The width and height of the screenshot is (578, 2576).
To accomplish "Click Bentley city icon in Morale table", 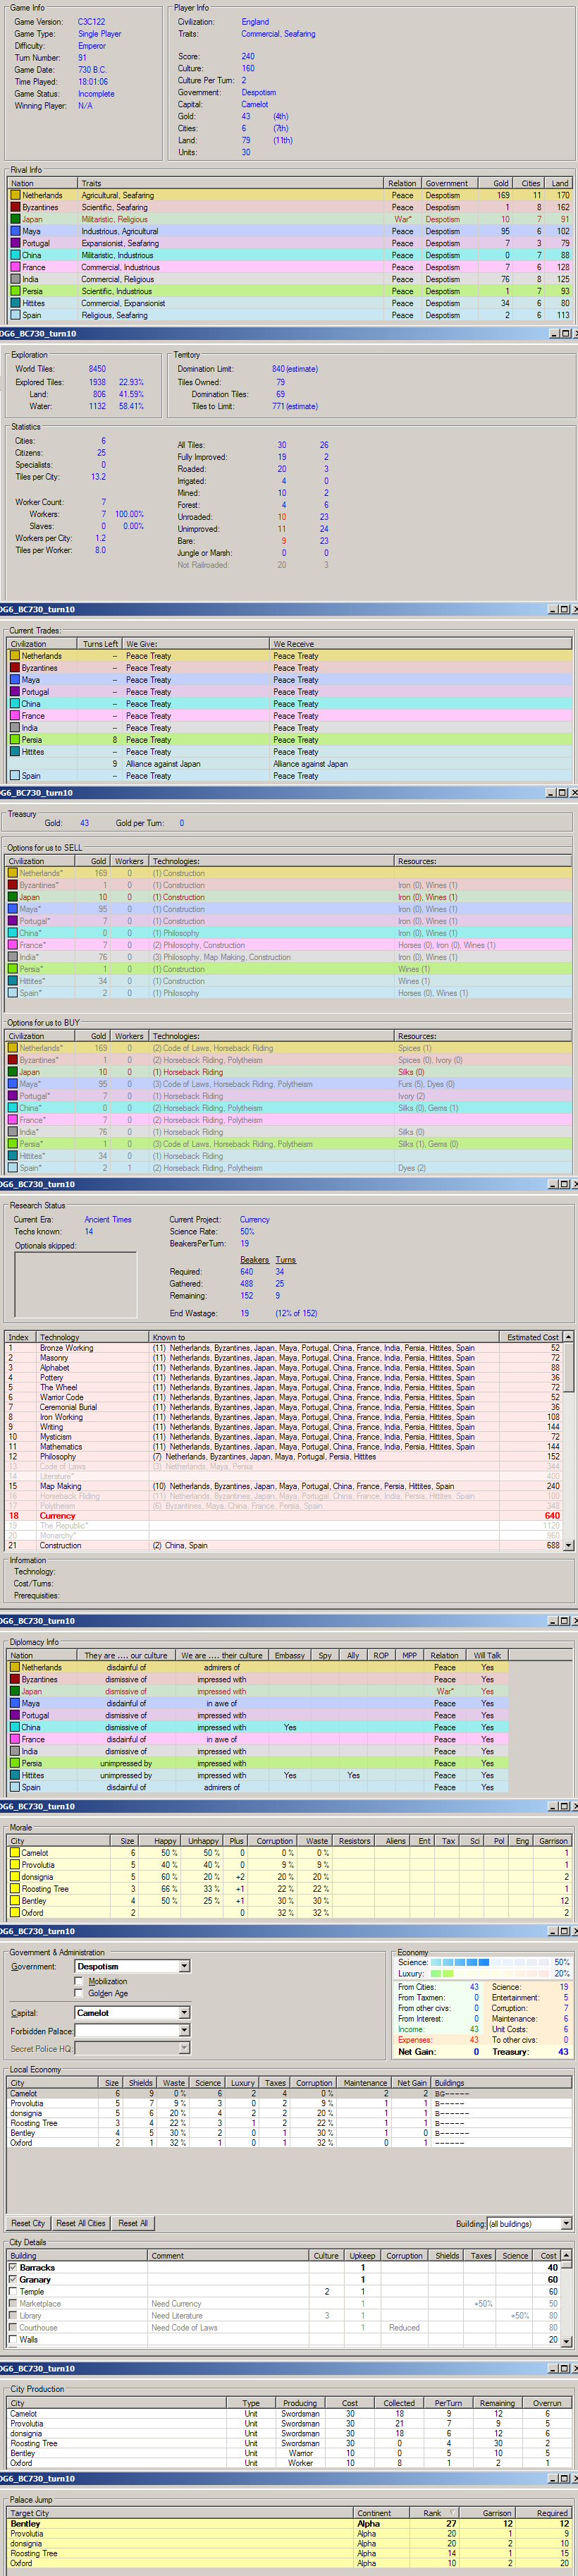I will (x=15, y=1901).
